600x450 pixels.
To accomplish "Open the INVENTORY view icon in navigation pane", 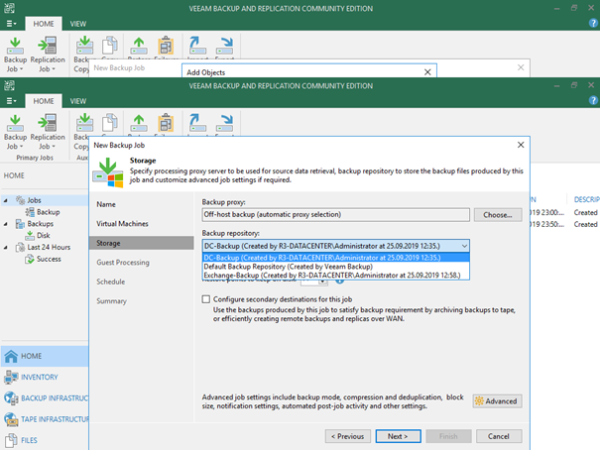I will pyautogui.click(x=11, y=377).
